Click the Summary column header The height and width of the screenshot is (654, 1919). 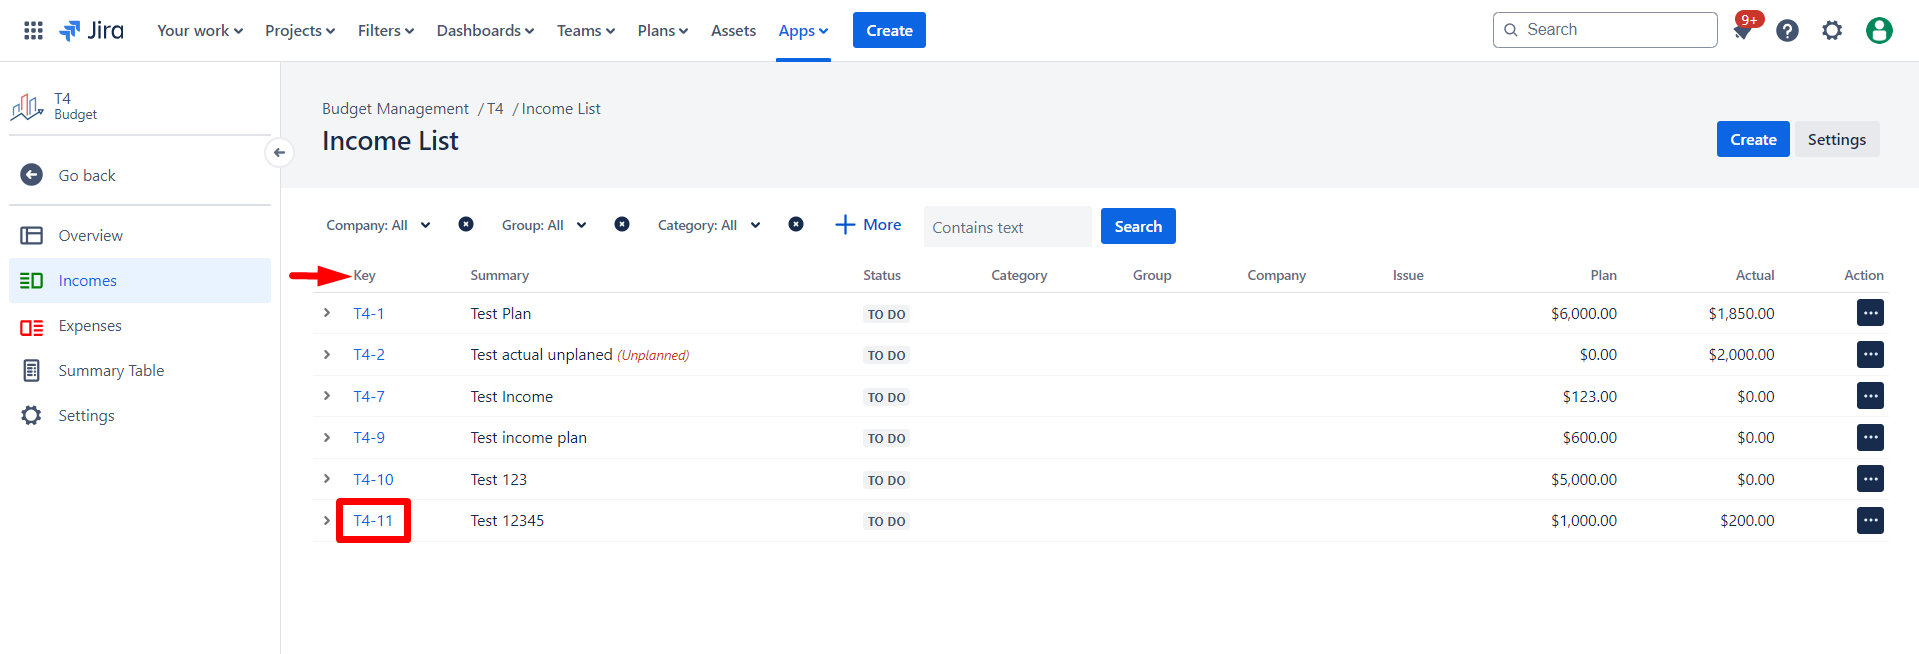tap(499, 275)
